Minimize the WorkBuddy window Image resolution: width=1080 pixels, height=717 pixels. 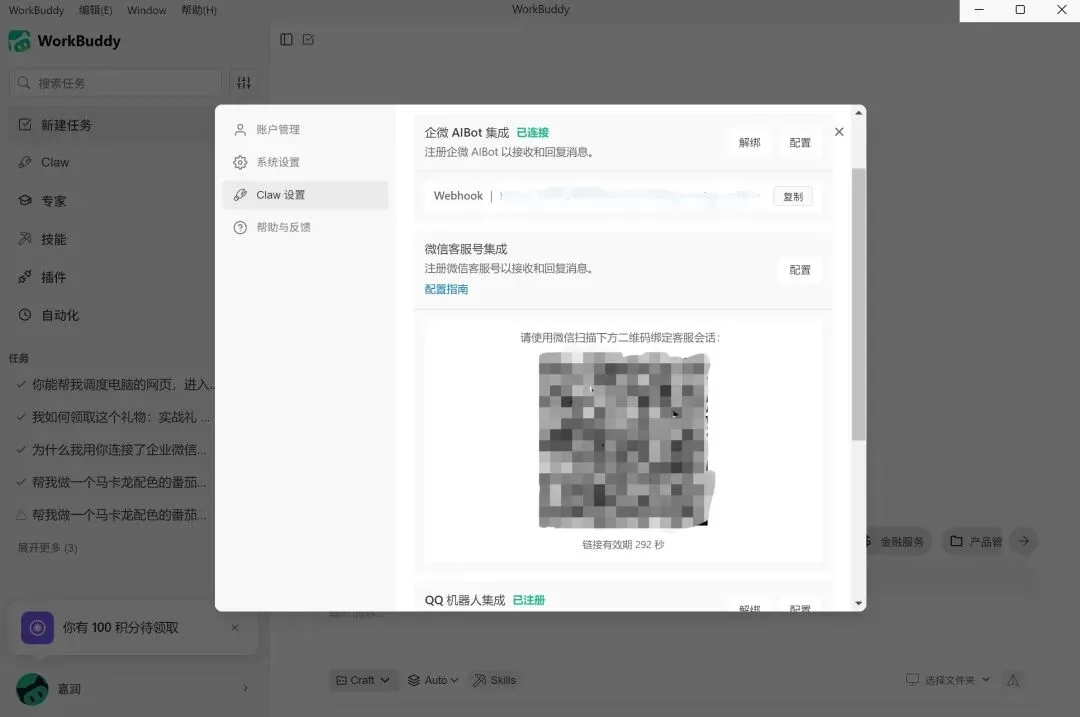click(979, 10)
